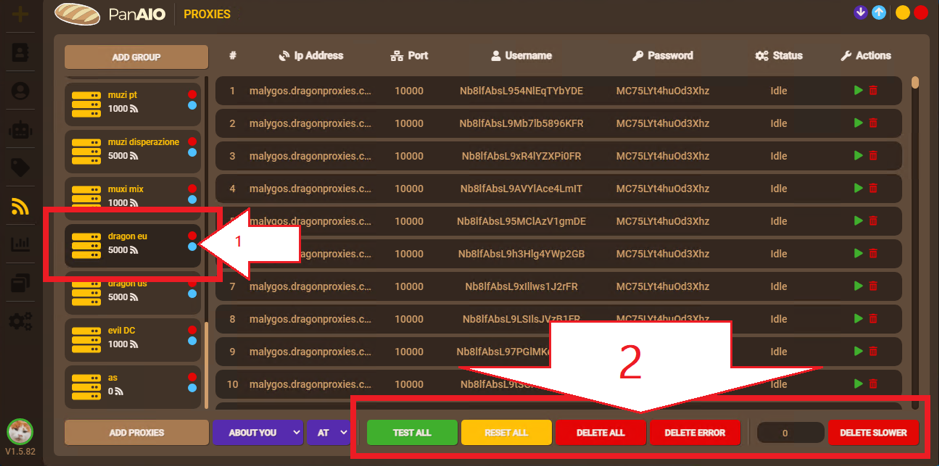Click blue dot on muzi disperazione group
The height and width of the screenshot is (466, 939).
(x=192, y=153)
